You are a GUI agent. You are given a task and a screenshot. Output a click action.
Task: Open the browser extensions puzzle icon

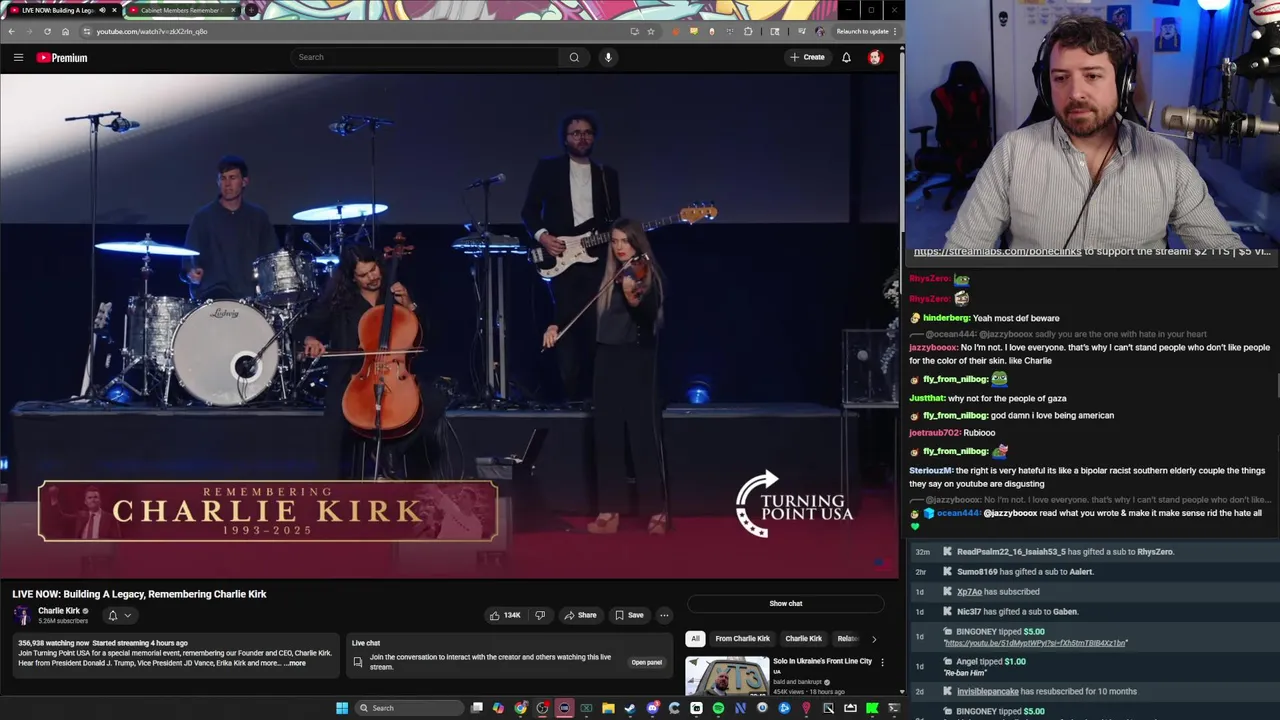pos(748,31)
